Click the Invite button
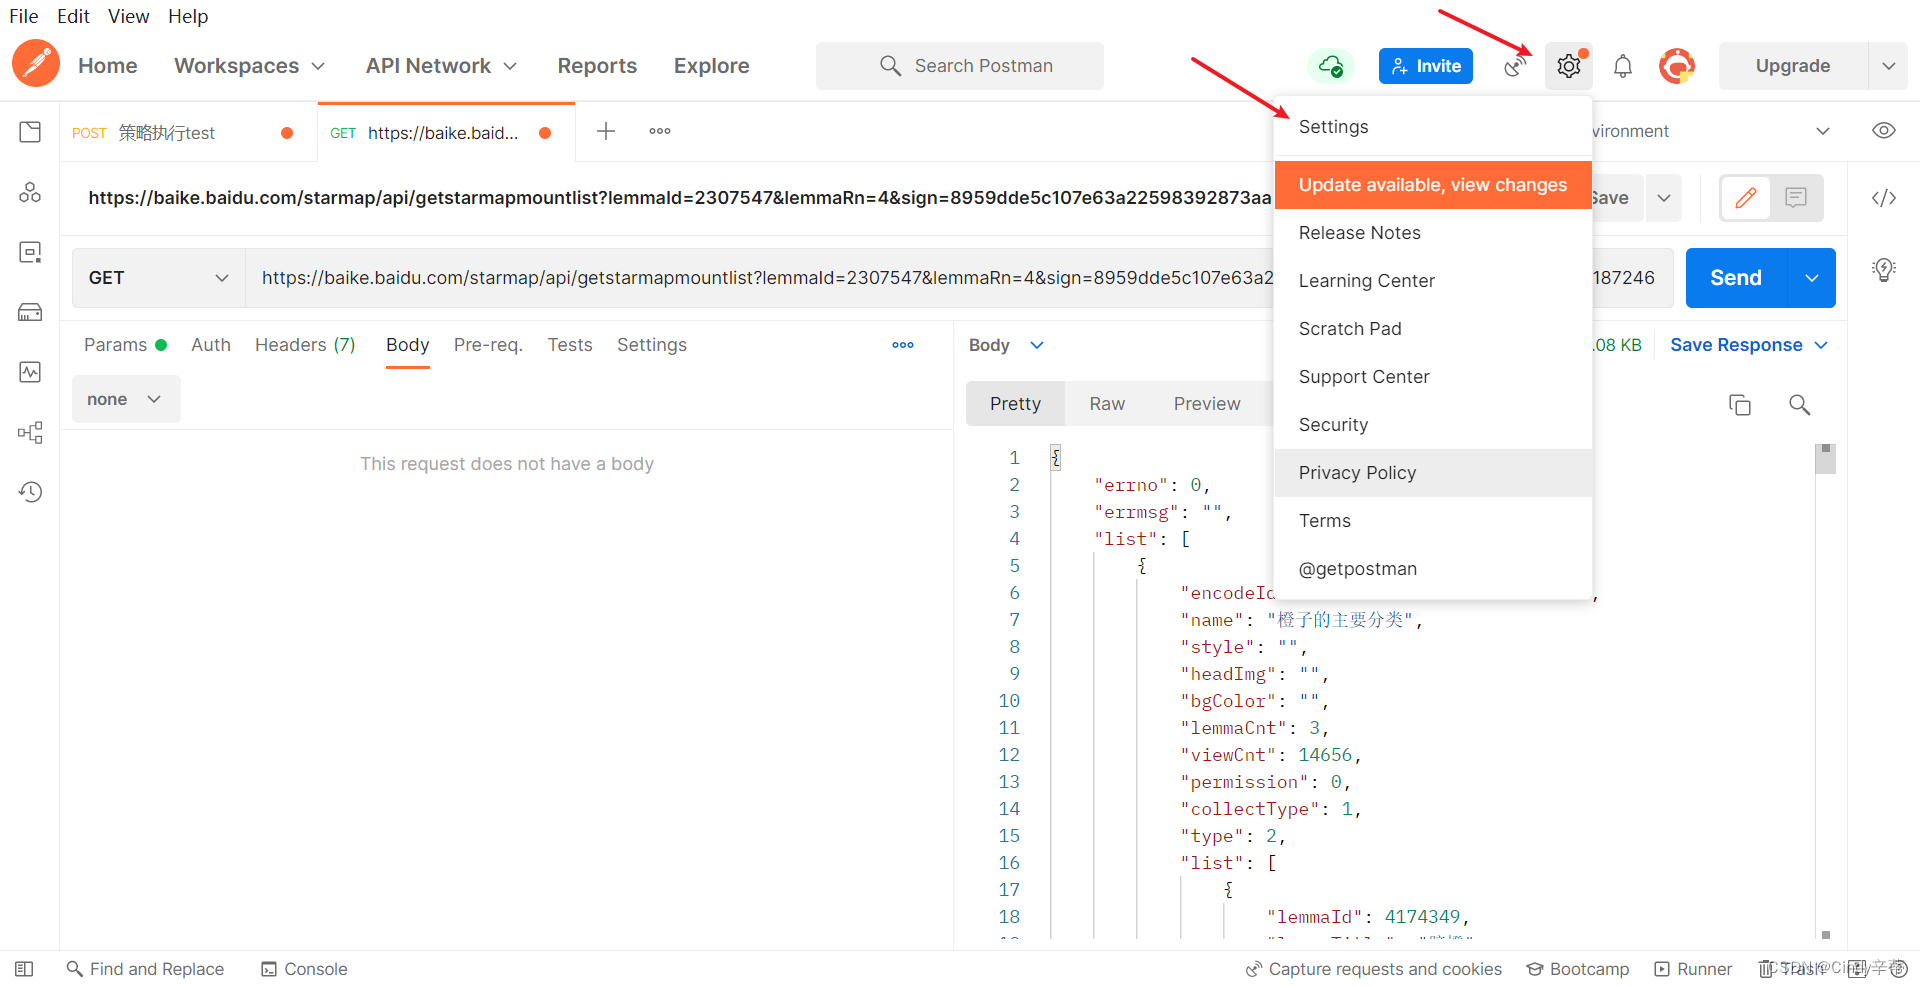The height and width of the screenshot is (986, 1920). tap(1425, 66)
